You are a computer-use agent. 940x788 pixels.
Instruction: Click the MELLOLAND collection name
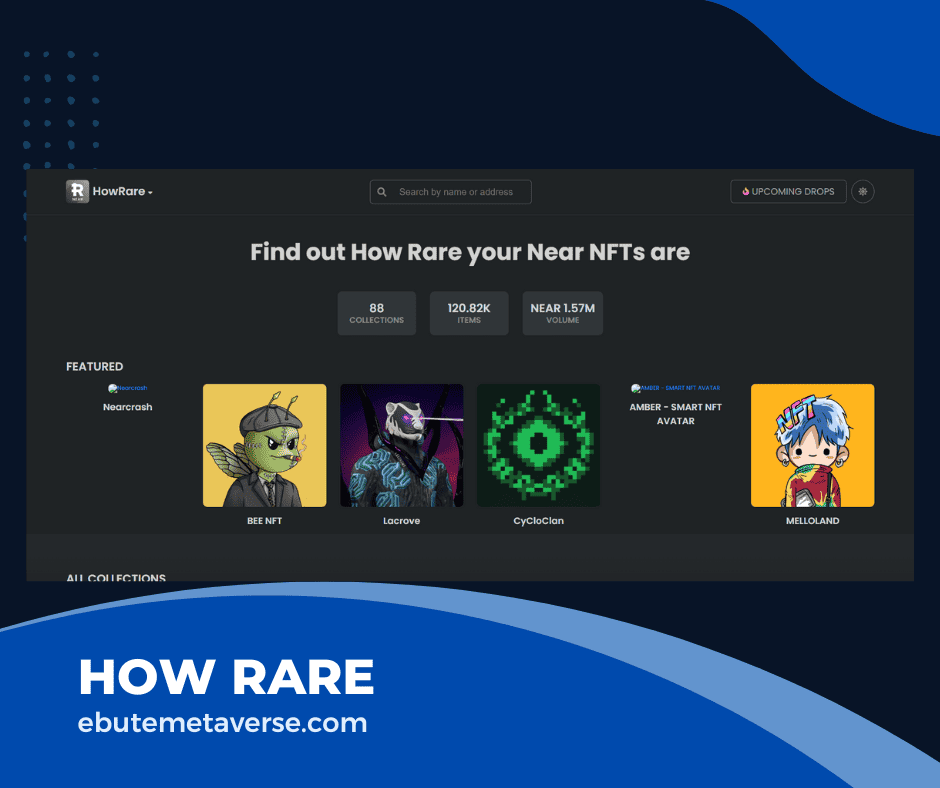[812, 521]
